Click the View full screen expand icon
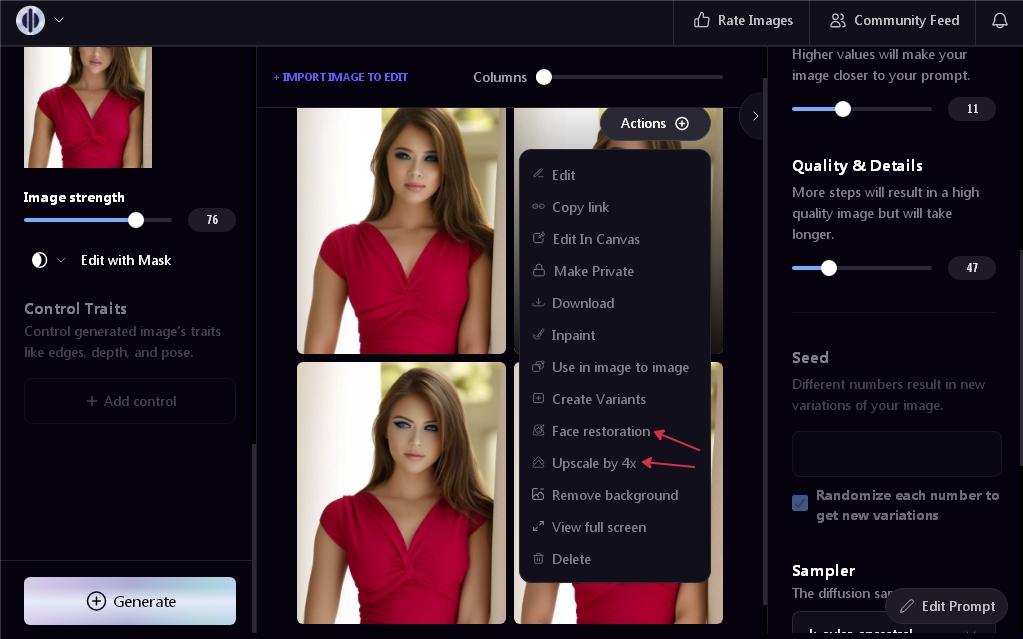The width and height of the screenshot is (1023, 639). pyautogui.click(x=538, y=527)
